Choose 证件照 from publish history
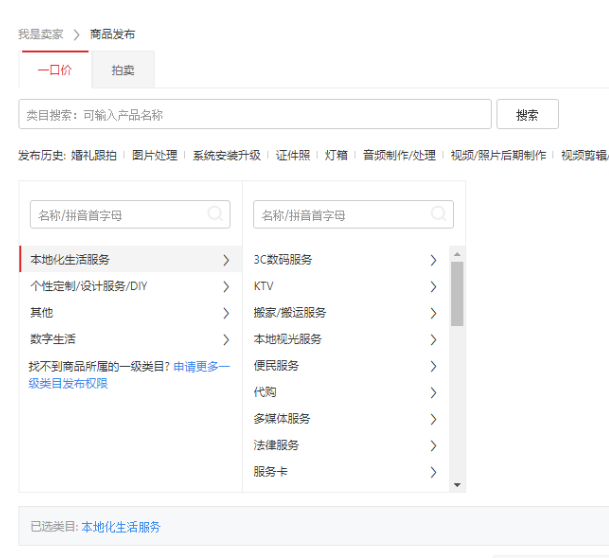 [293, 155]
